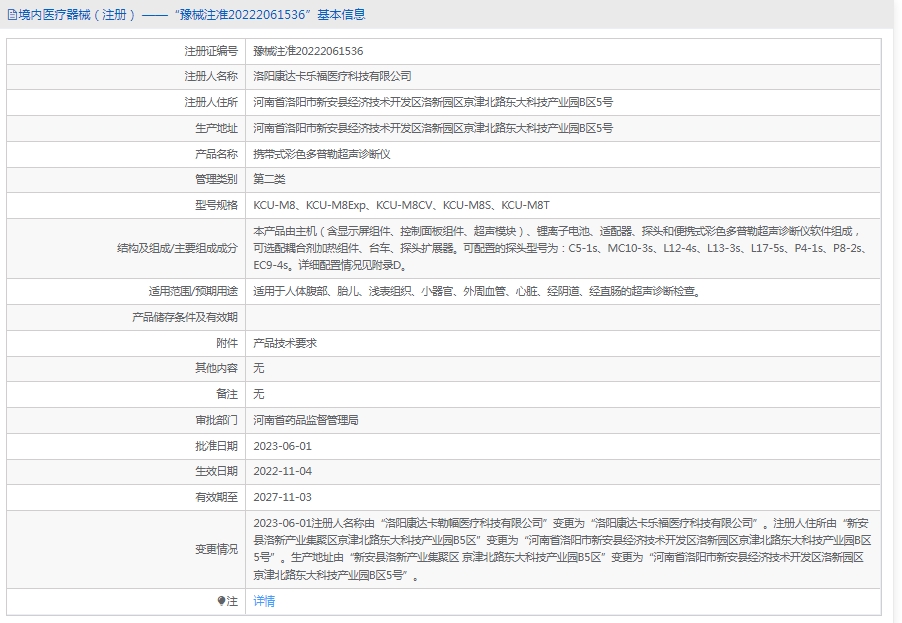902x623 pixels.
Task: Select the 无 value in 其他内容 row
Action: (x=259, y=368)
